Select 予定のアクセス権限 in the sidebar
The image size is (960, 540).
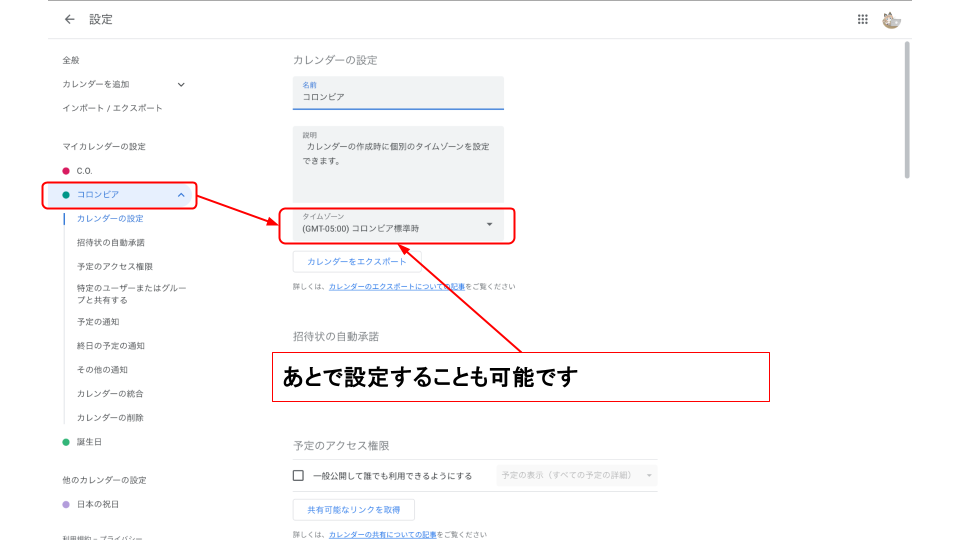coord(114,267)
